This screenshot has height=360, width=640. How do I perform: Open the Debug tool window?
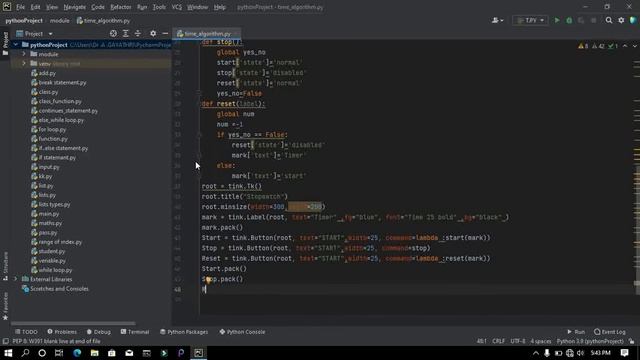click(99, 332)
